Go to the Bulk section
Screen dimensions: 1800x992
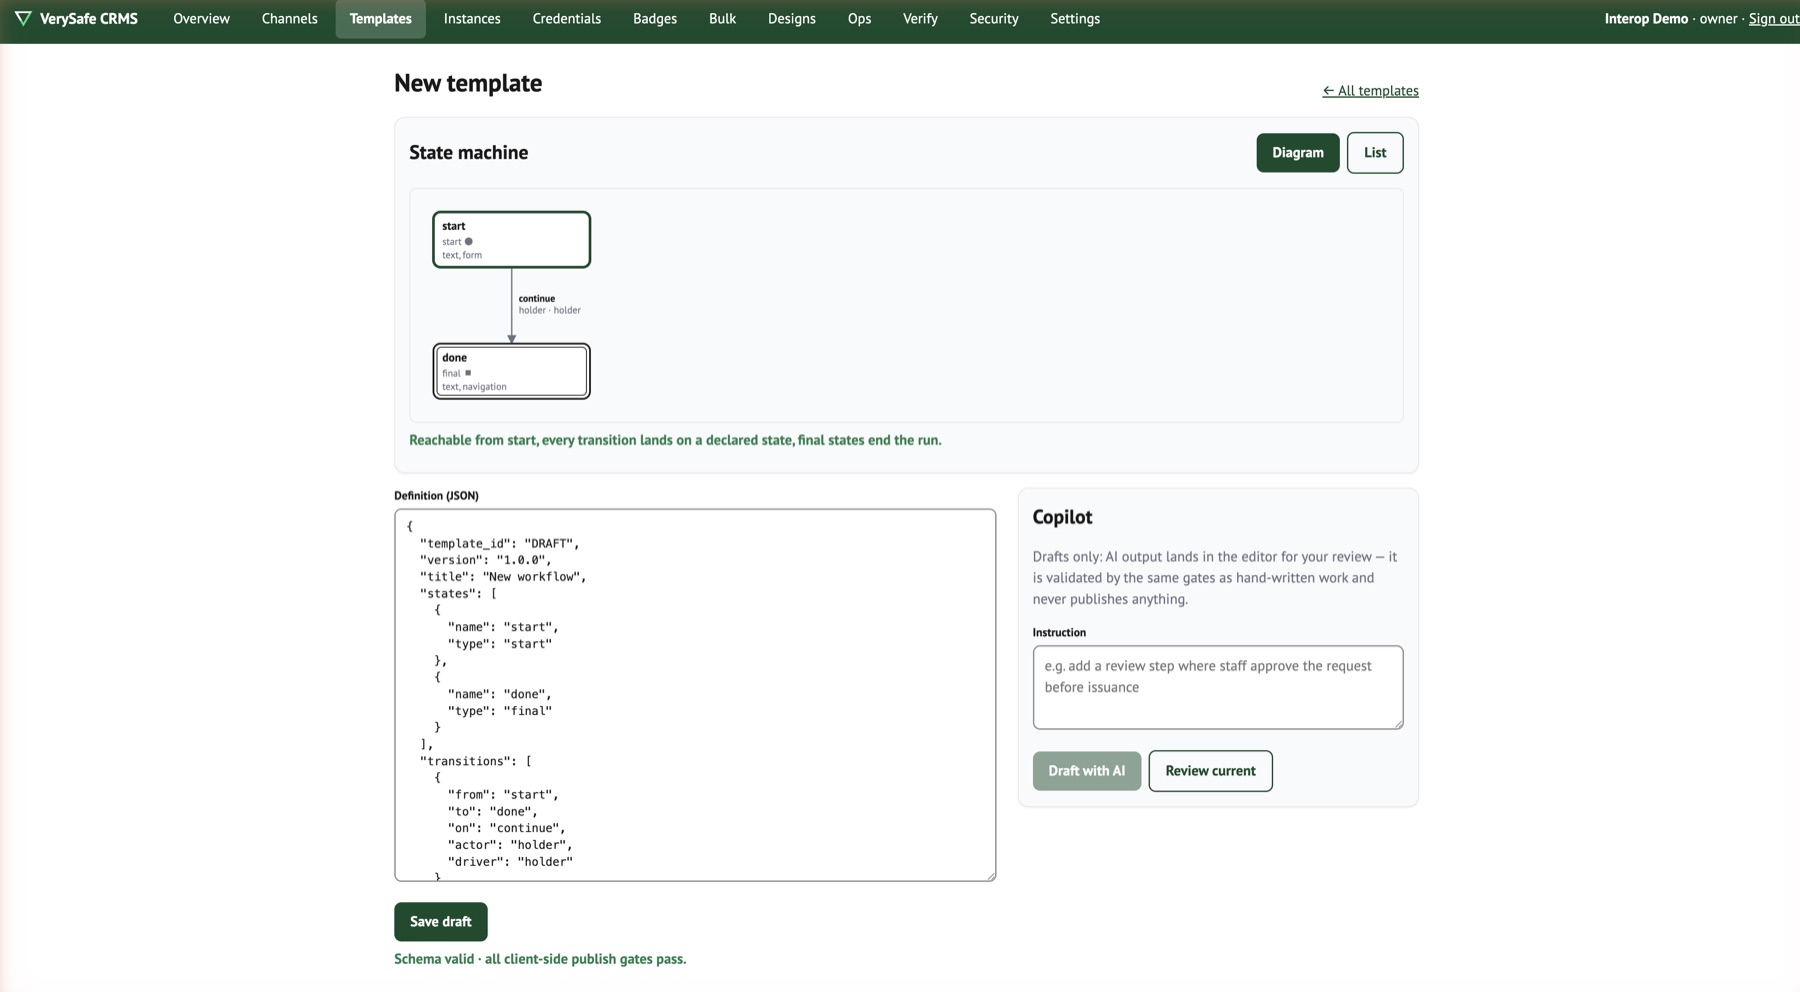pyautogui.click(x=722, y=18)
